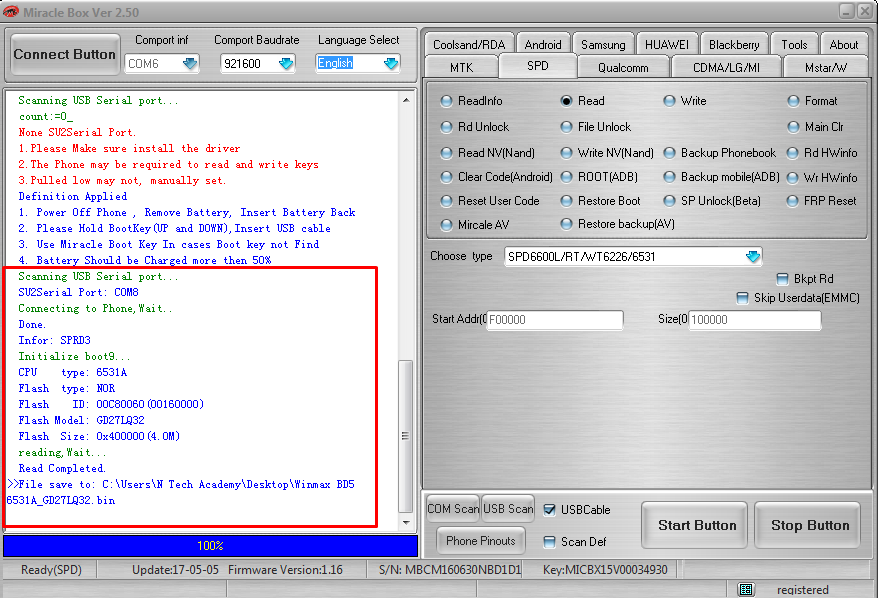Image resolution: width=878 pixels, height=598 pixels.
Task: Open the Comport Baudrate 921600 dropdown
Action: tap(286, 63)
